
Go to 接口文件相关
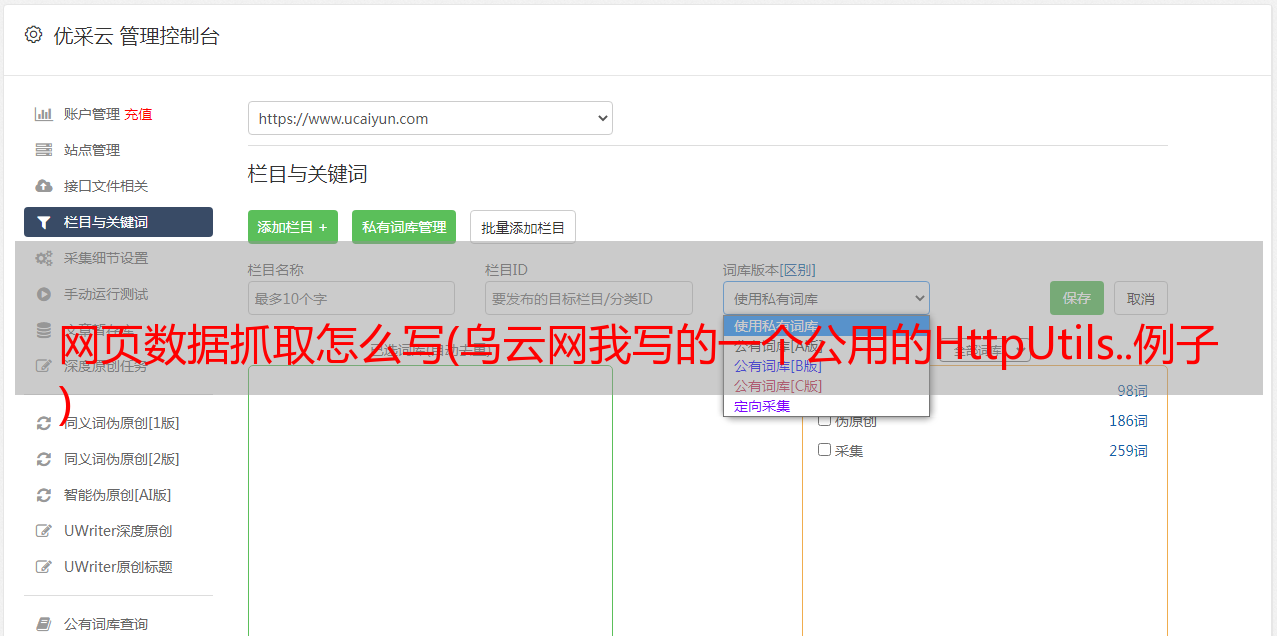point(106,186)
